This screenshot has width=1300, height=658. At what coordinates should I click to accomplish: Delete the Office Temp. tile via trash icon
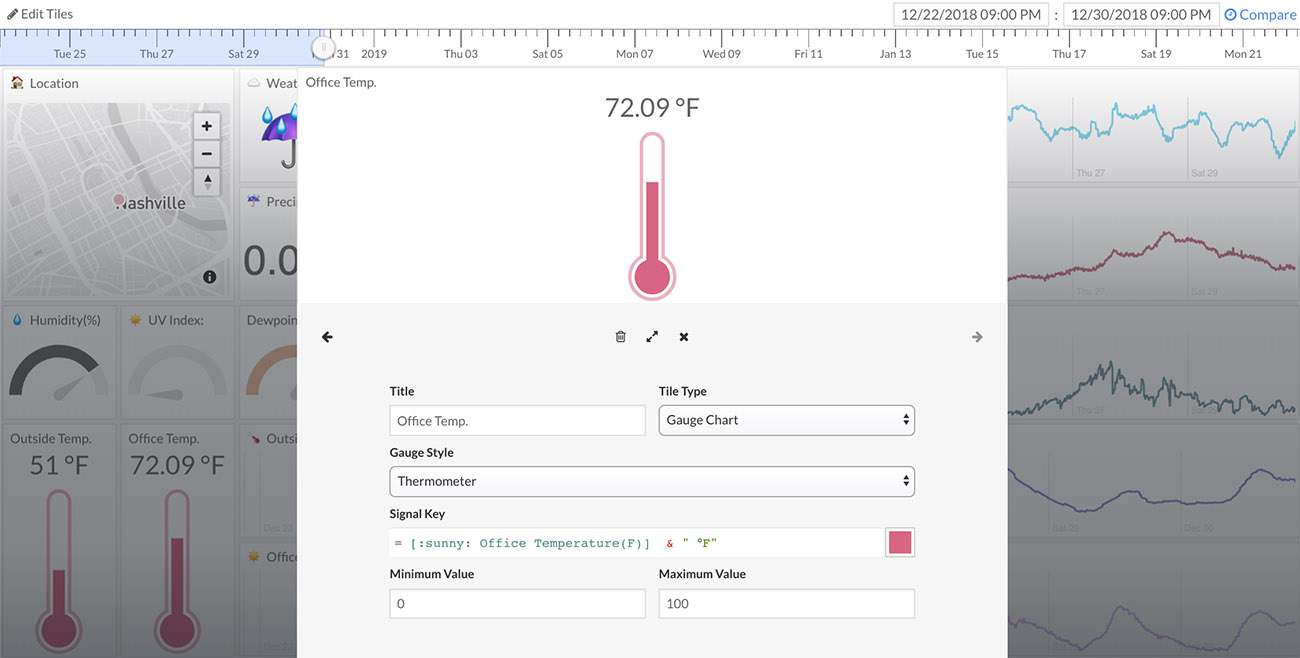(x=620, y=336)
